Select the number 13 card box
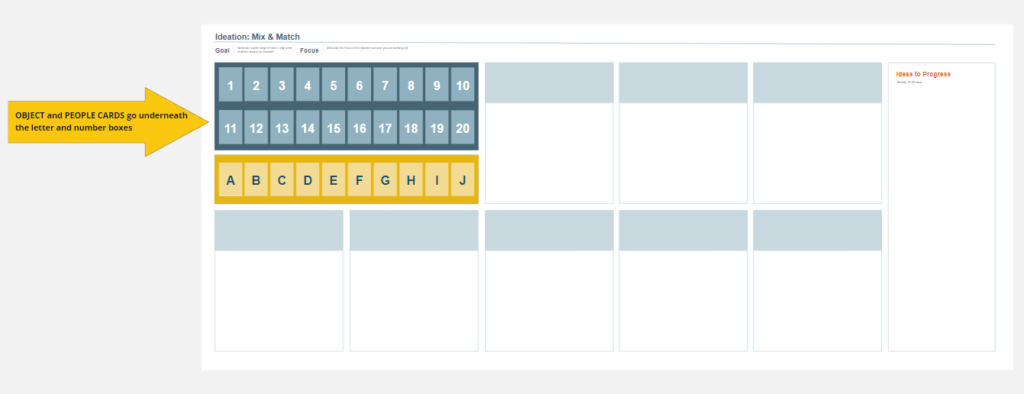The height and width of the screenshot is (394, 1024). [x=282, y=127]
